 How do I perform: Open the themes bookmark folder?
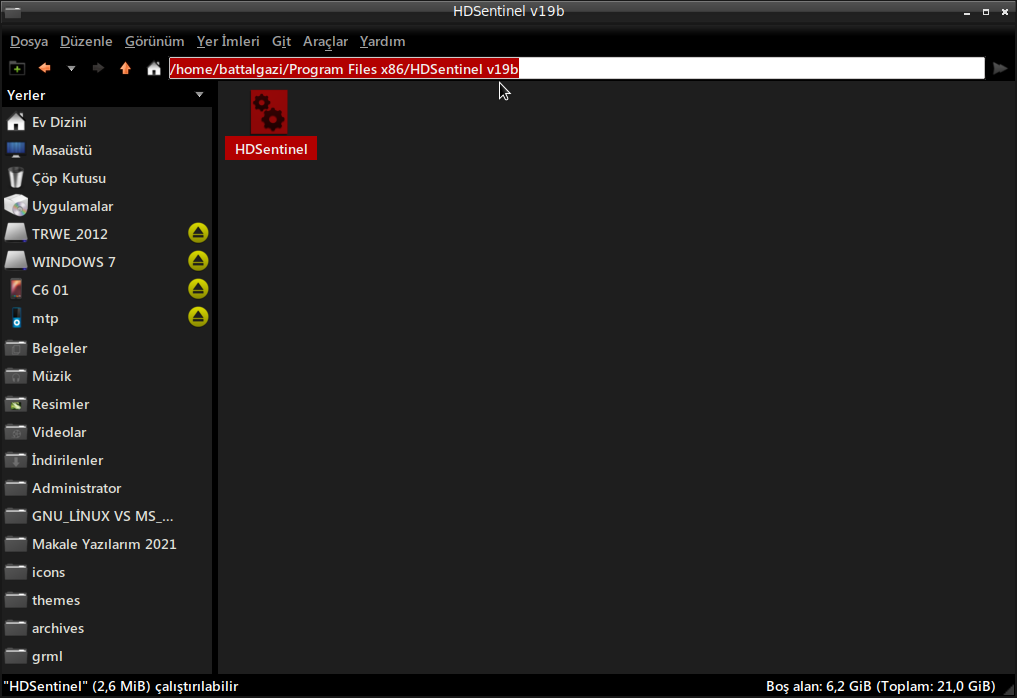[x=106, y=600]
